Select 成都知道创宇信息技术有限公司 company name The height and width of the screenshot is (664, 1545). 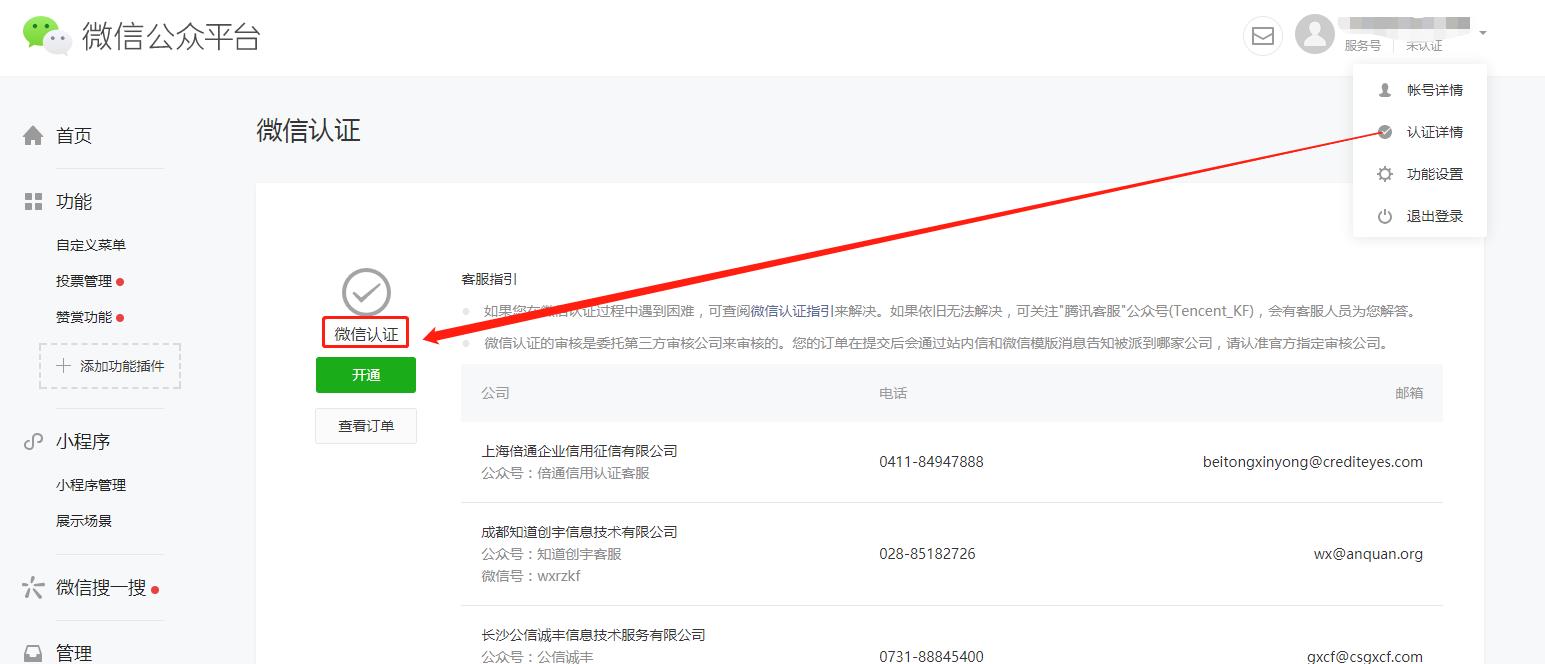pos(579,532)
